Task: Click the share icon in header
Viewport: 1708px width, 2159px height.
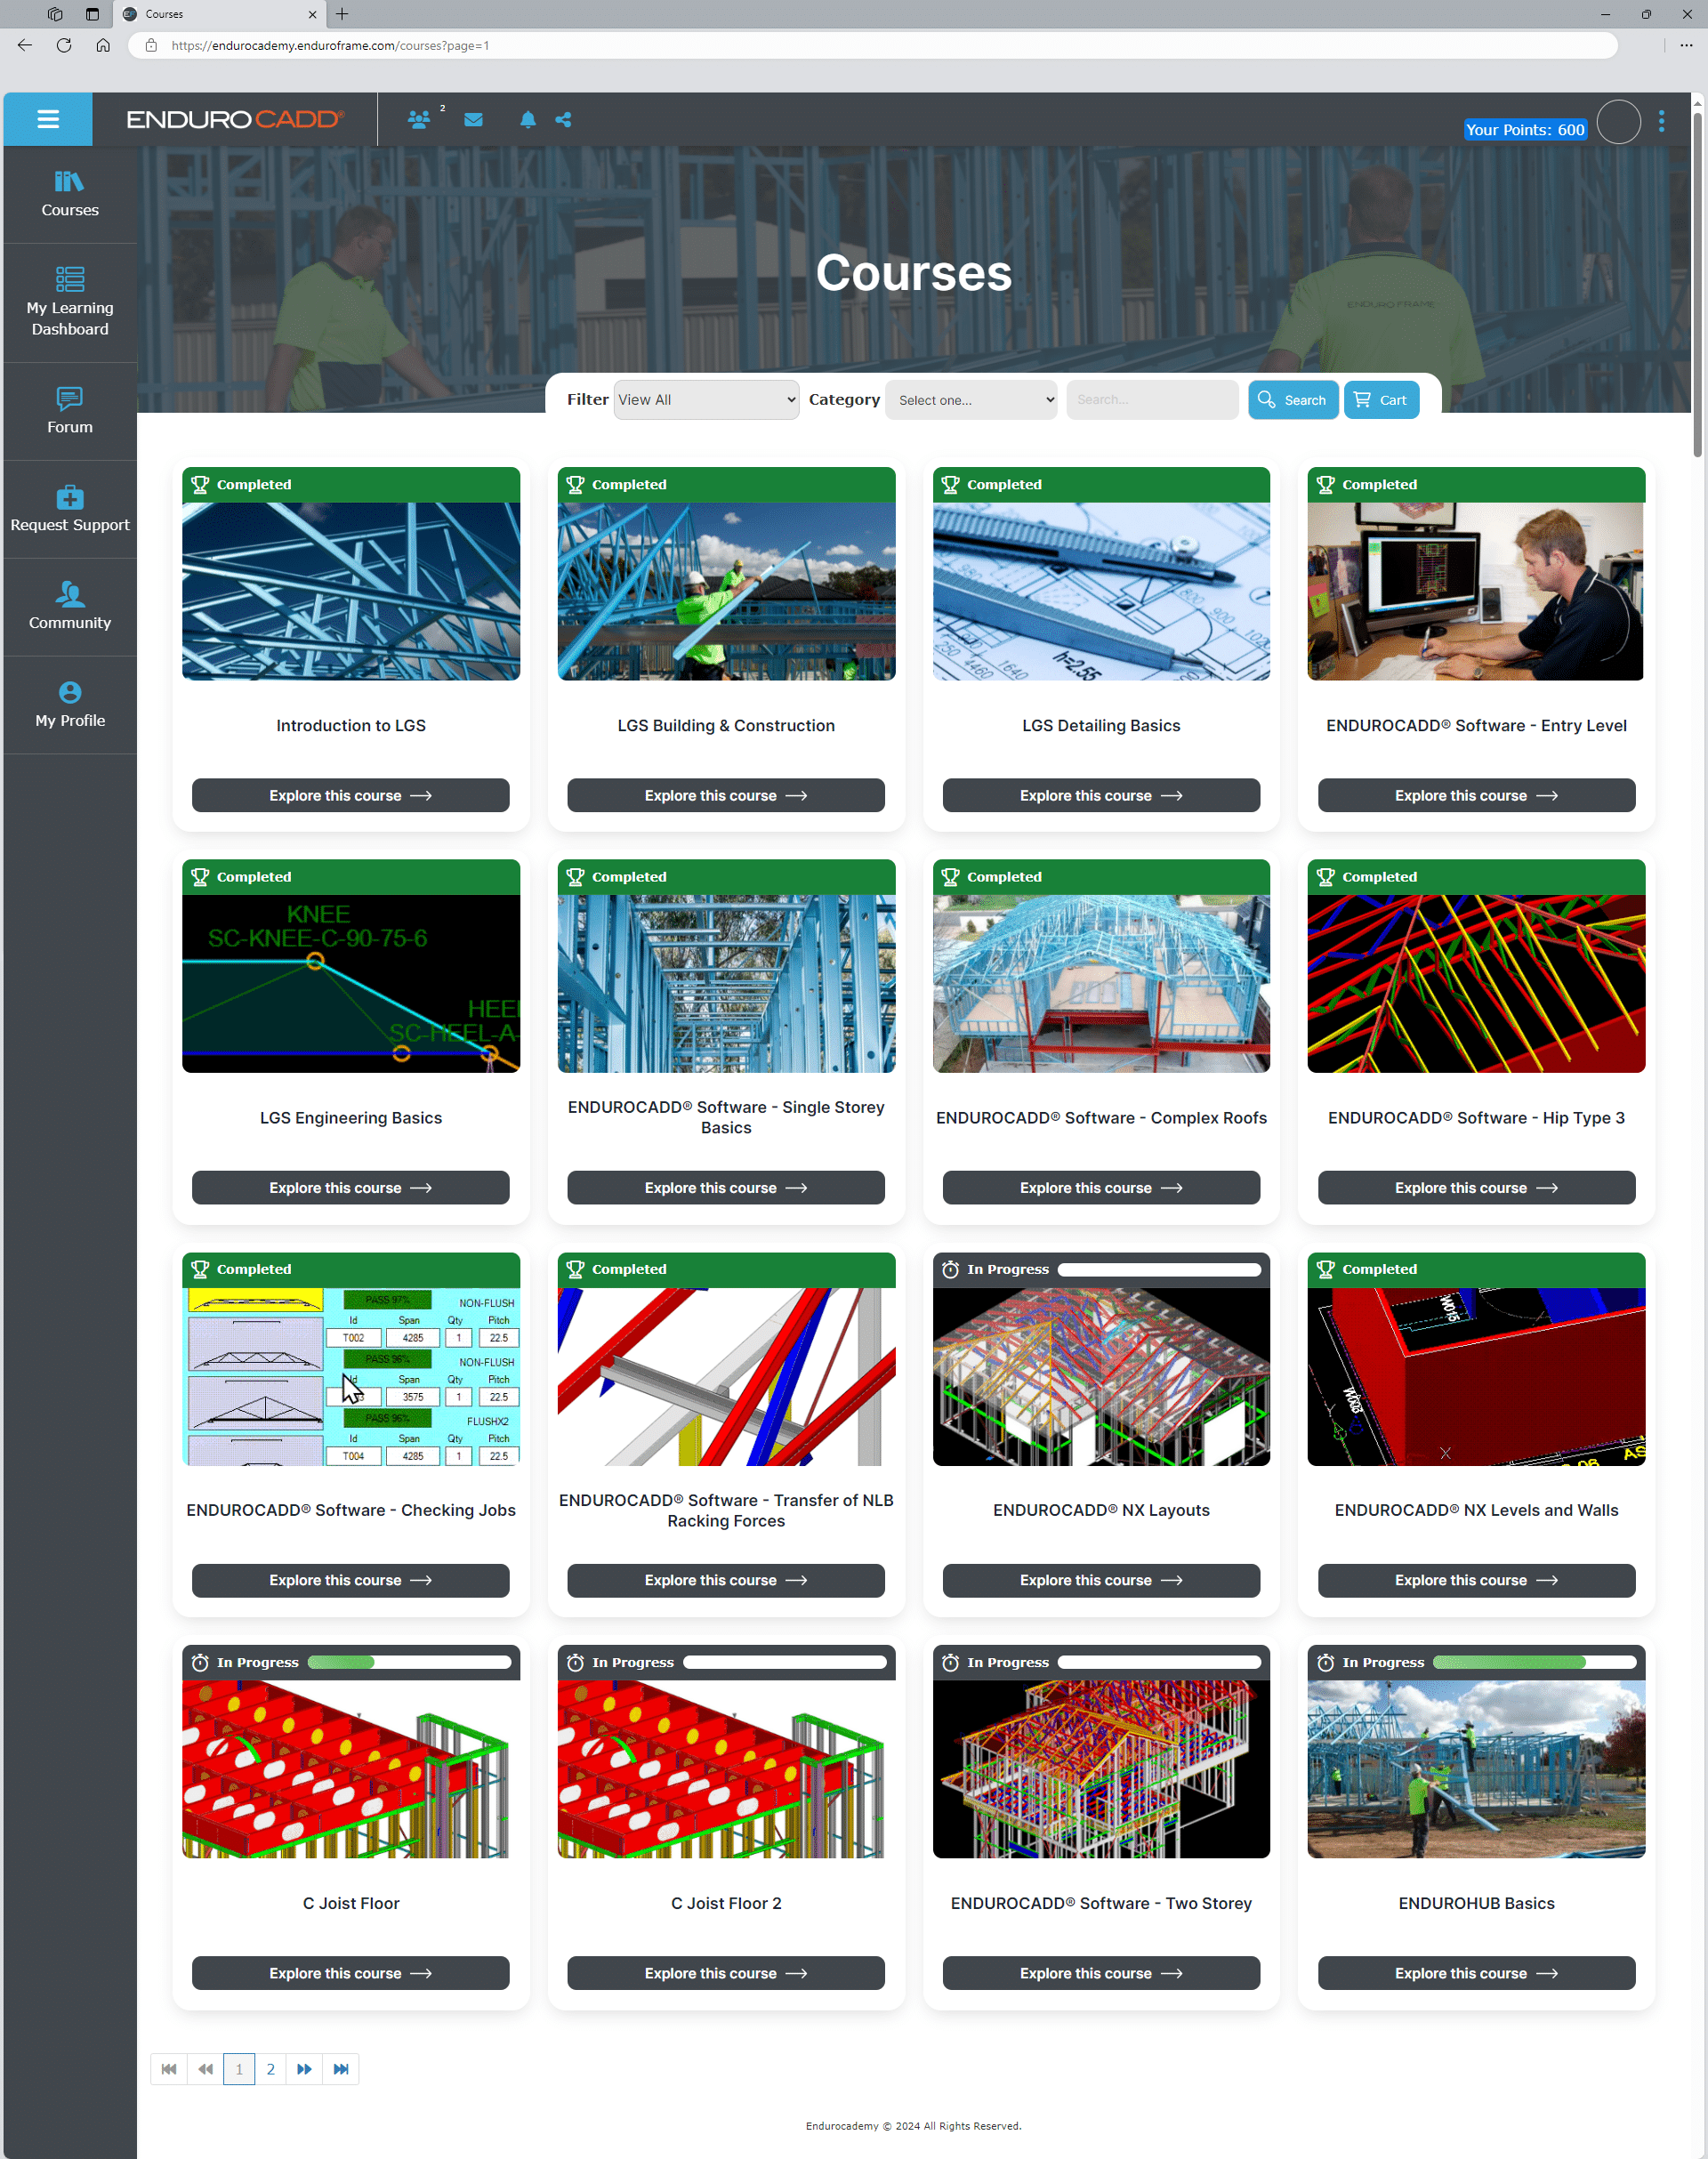Action: [x=564, y=120]
